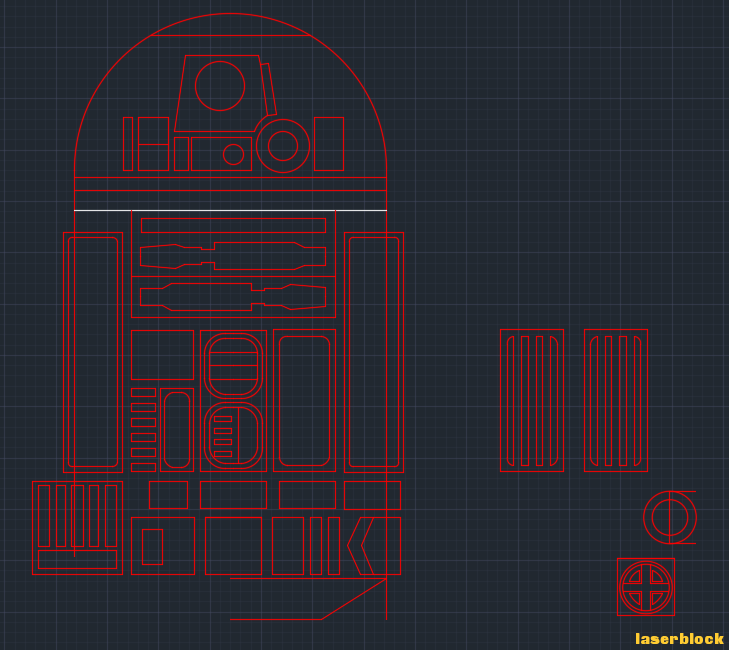
Task: Select the lower capsule with four slots
Action: (x=233, y=435)
